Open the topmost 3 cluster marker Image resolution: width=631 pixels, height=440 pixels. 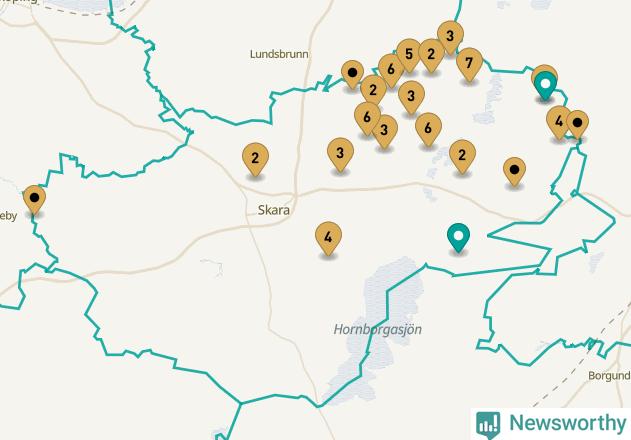[x=450, y=37]
